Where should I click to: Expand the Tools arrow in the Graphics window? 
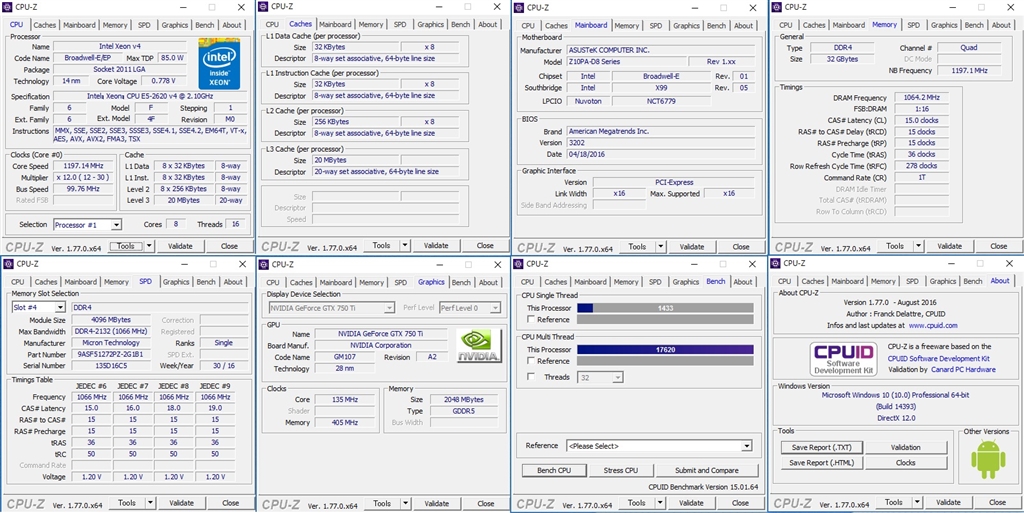(x=406, y=504)
